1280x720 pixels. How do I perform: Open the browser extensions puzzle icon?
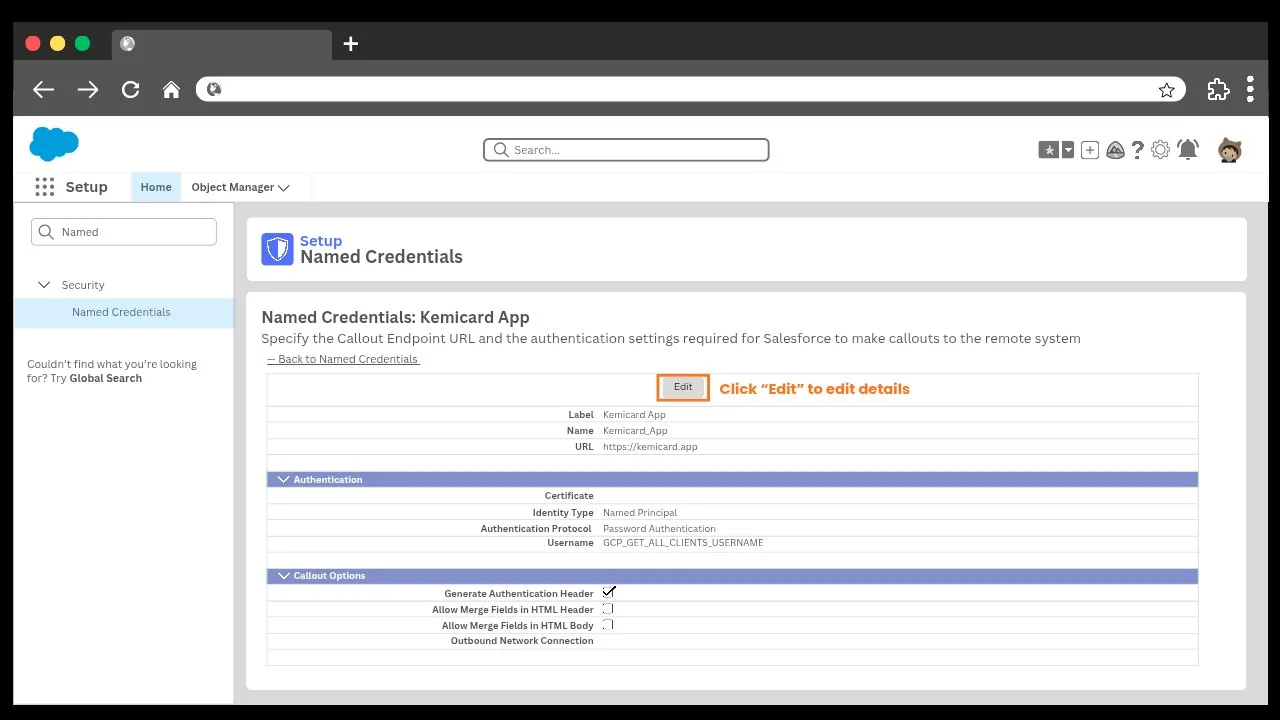[x=1218, y=89]
